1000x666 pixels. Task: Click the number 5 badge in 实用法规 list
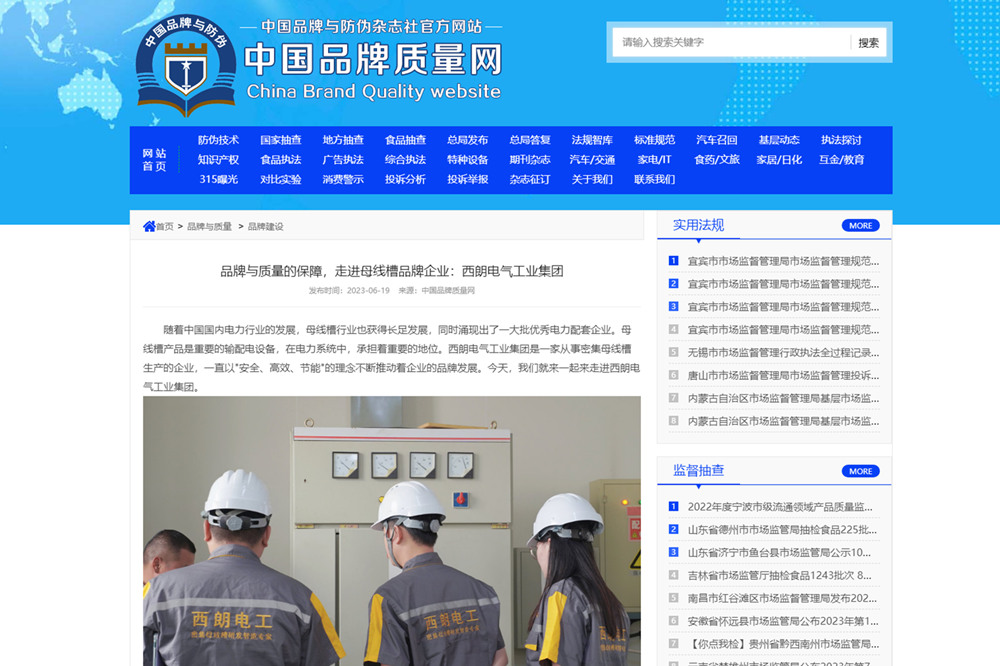pyautogui.click(x=673, y=352)
